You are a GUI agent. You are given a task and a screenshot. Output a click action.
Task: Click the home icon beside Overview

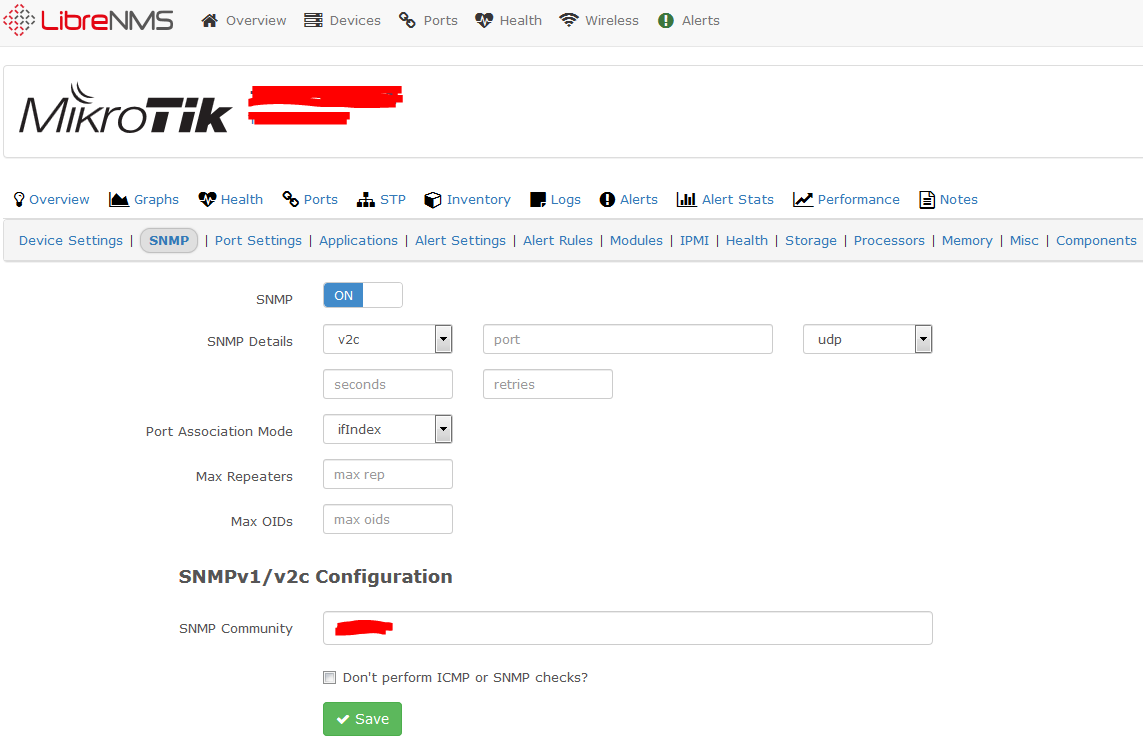[209, 20]
